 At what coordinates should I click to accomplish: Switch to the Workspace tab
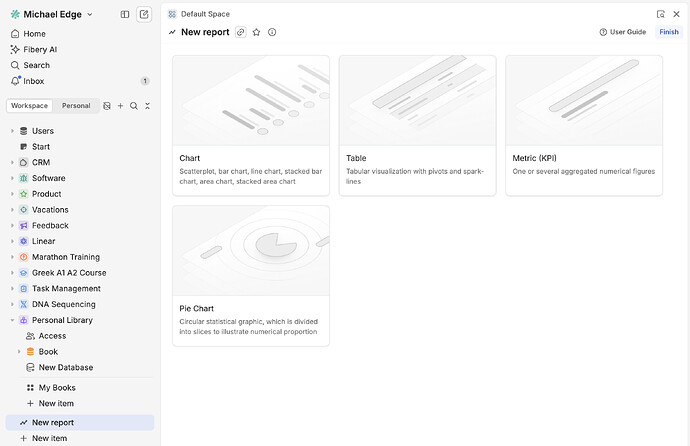29,106
